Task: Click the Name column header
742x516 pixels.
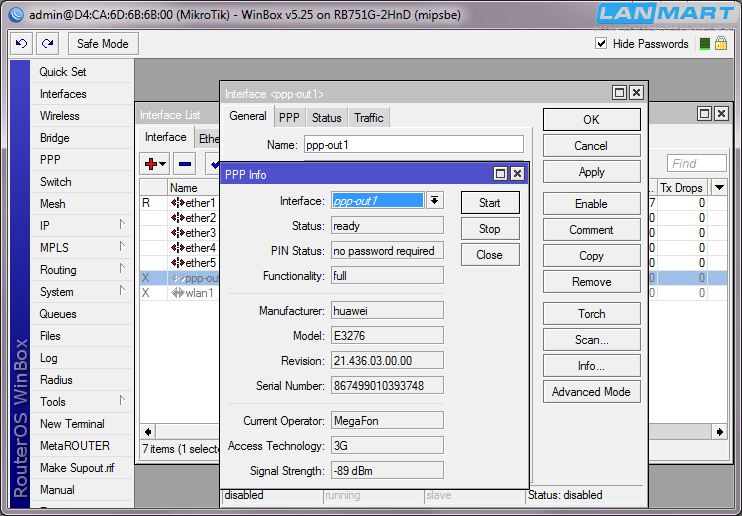Action: pyautogui.click(x=194, y=187)
